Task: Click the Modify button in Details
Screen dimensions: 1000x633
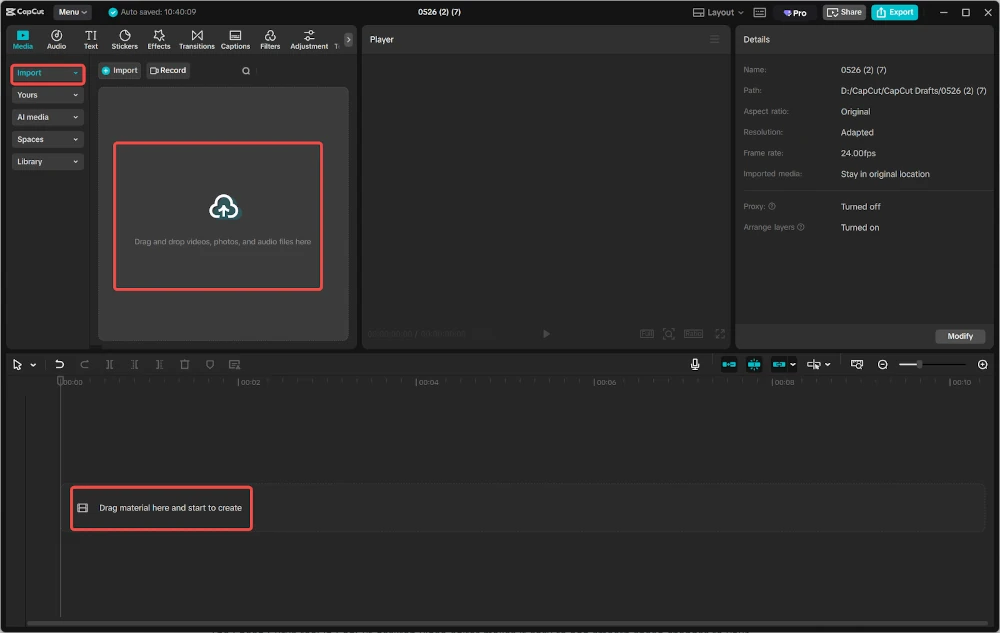Action: (x=960, y=336)
